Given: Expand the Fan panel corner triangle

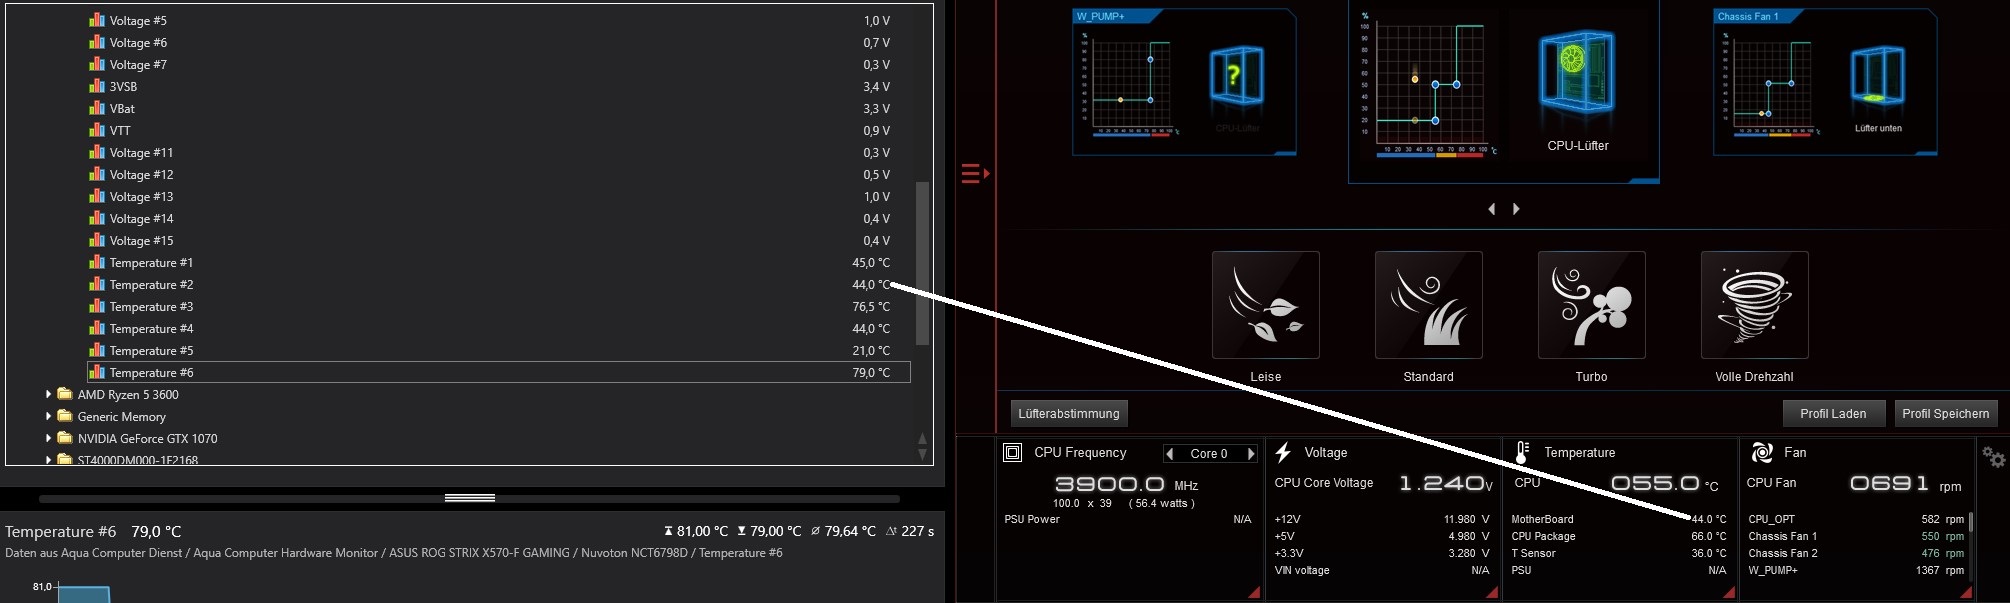Looking at the screenshot, I should coord(1967,593).
